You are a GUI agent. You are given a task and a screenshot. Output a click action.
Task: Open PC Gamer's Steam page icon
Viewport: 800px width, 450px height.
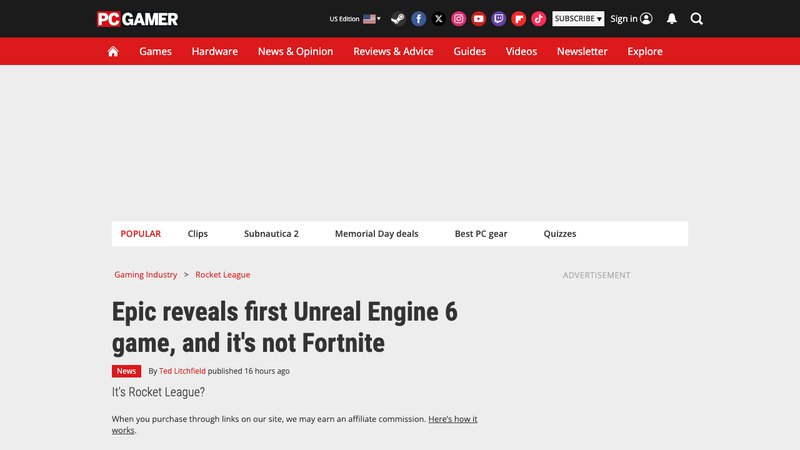(398, 19)
